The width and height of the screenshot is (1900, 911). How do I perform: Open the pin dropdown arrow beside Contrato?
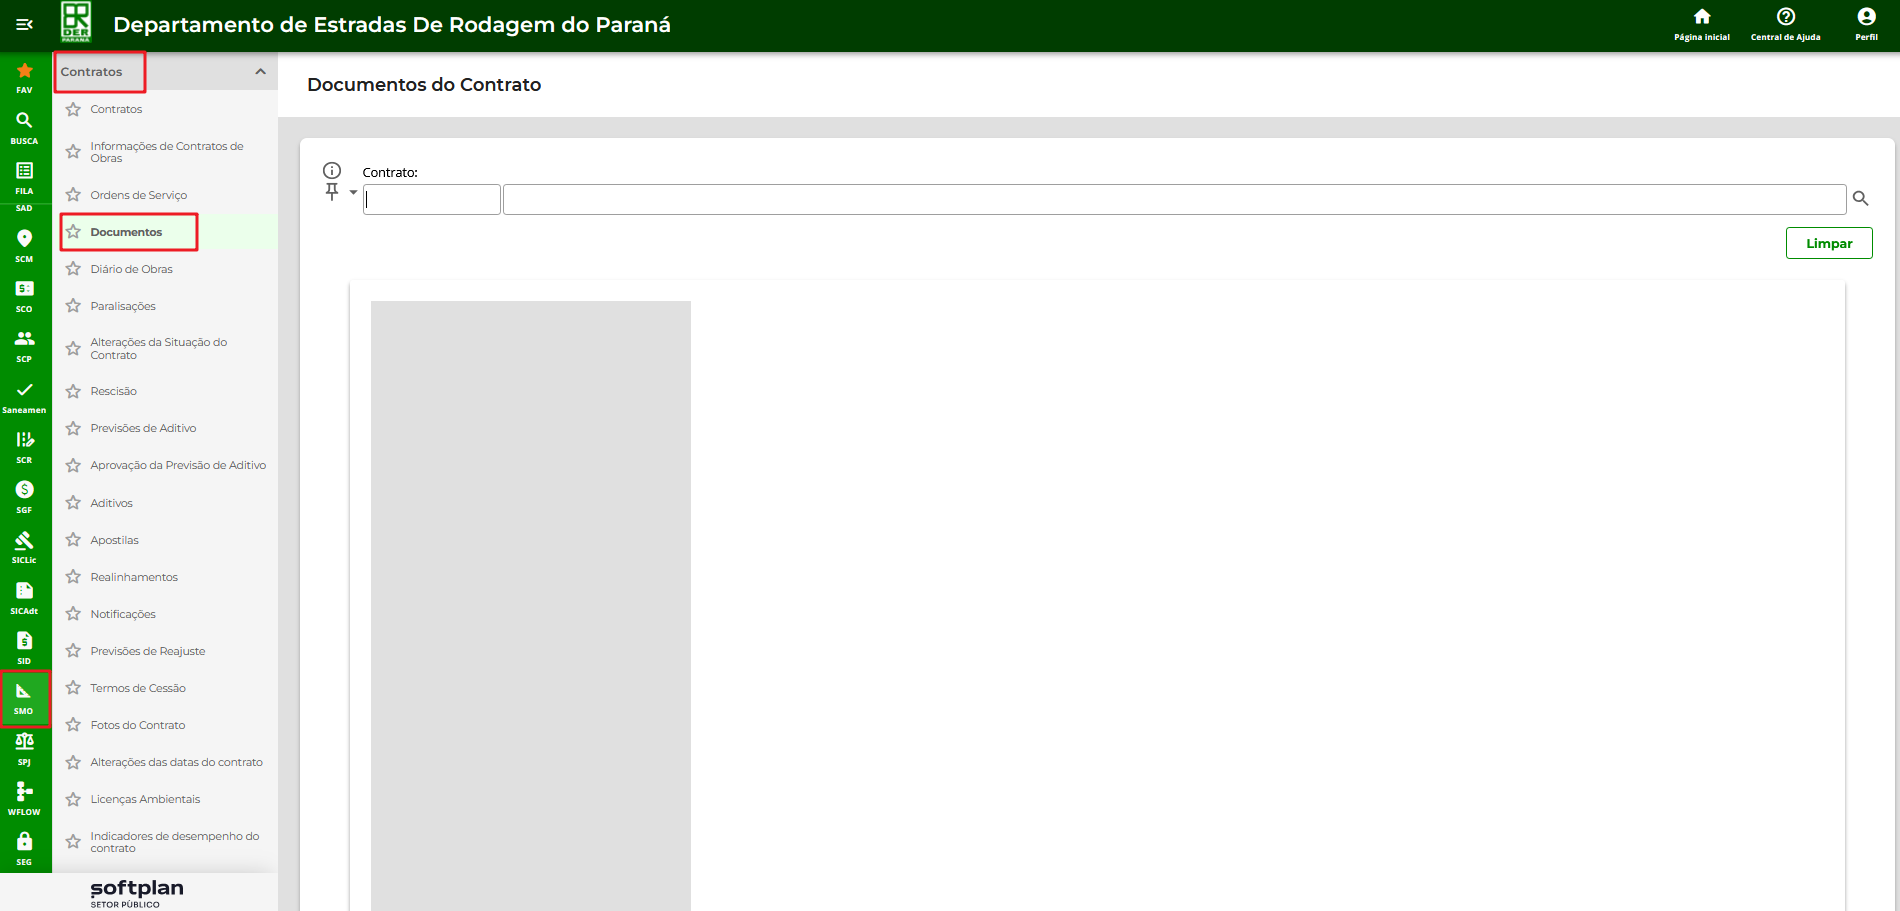[x=353, y=192]
